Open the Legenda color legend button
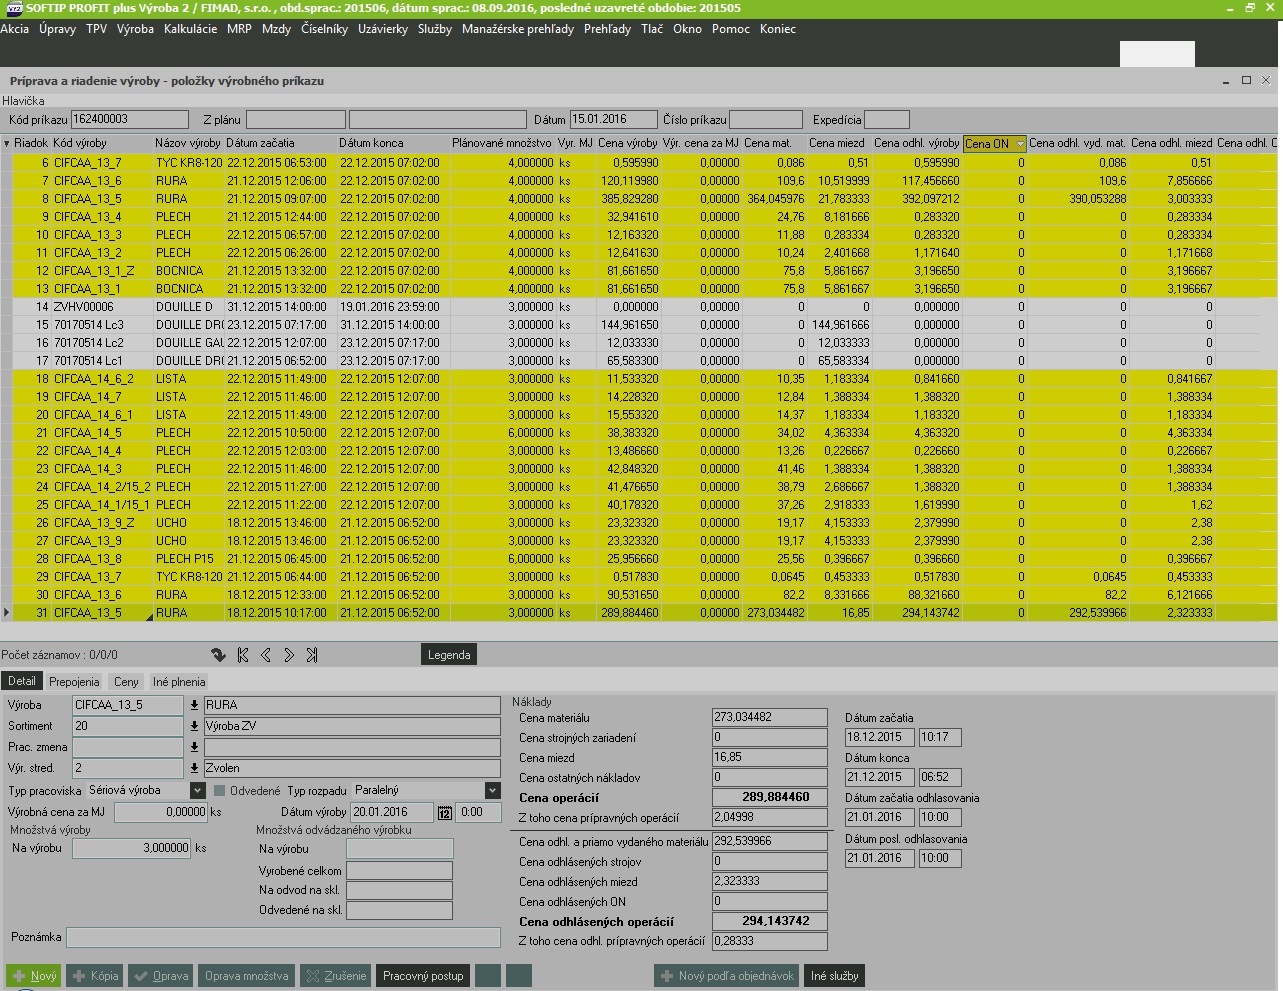 [x=449, y=655]
